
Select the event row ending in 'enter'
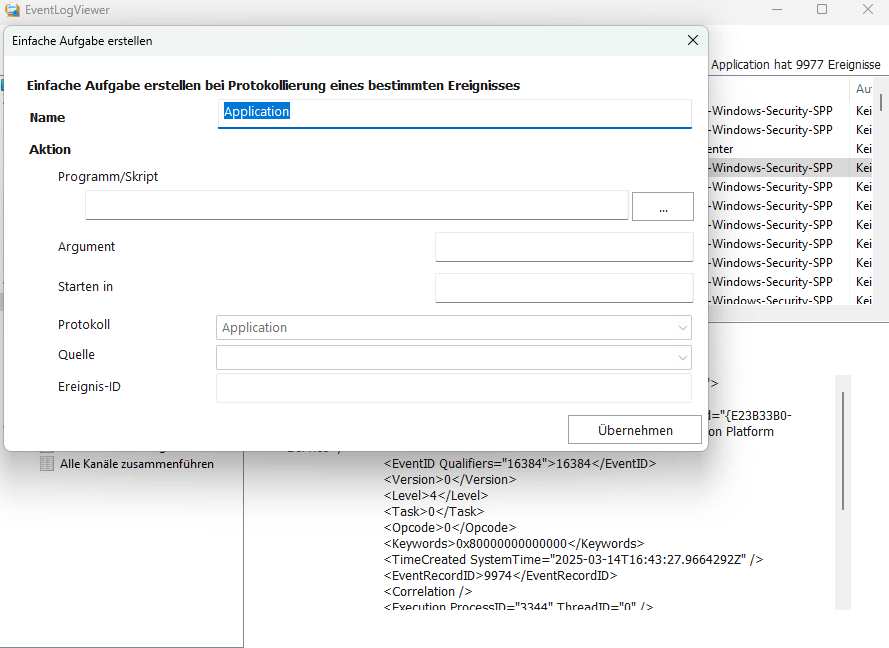point(770,149)
